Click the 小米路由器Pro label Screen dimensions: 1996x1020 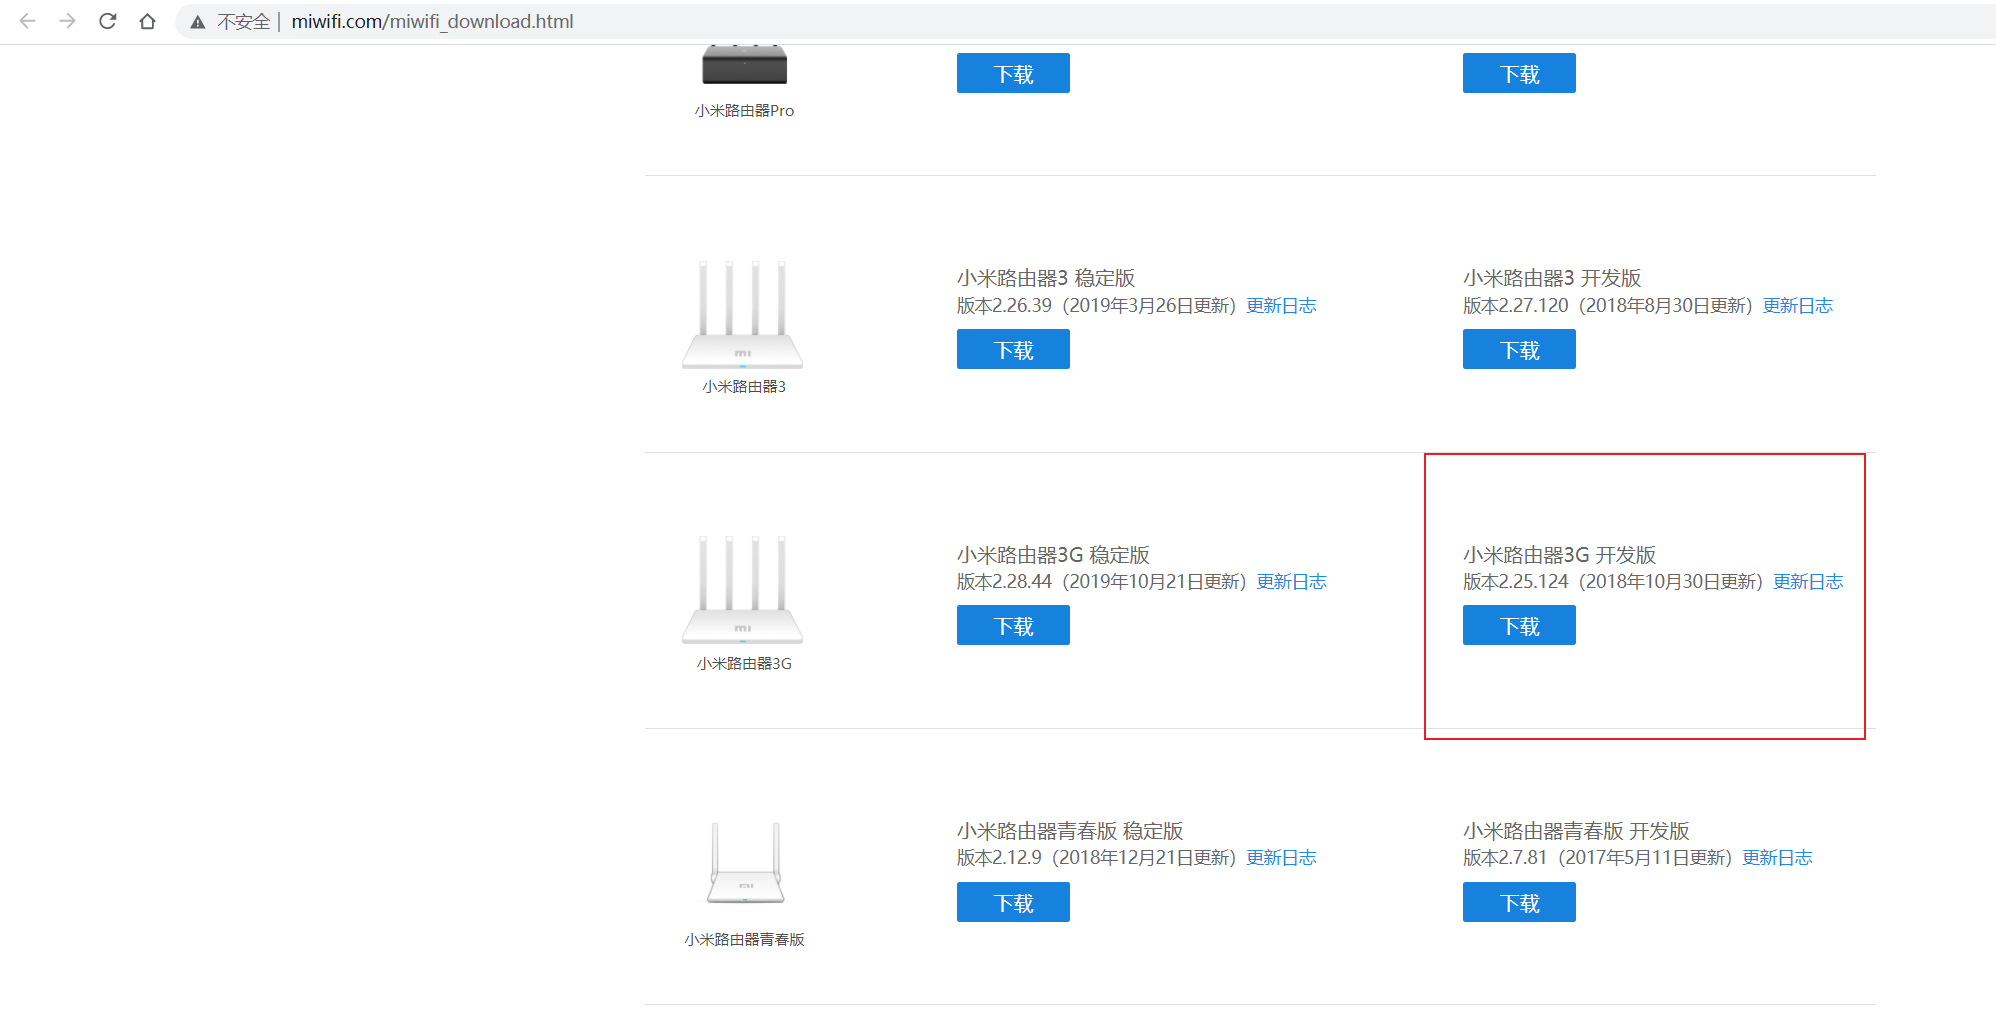(x=744, y=111)
